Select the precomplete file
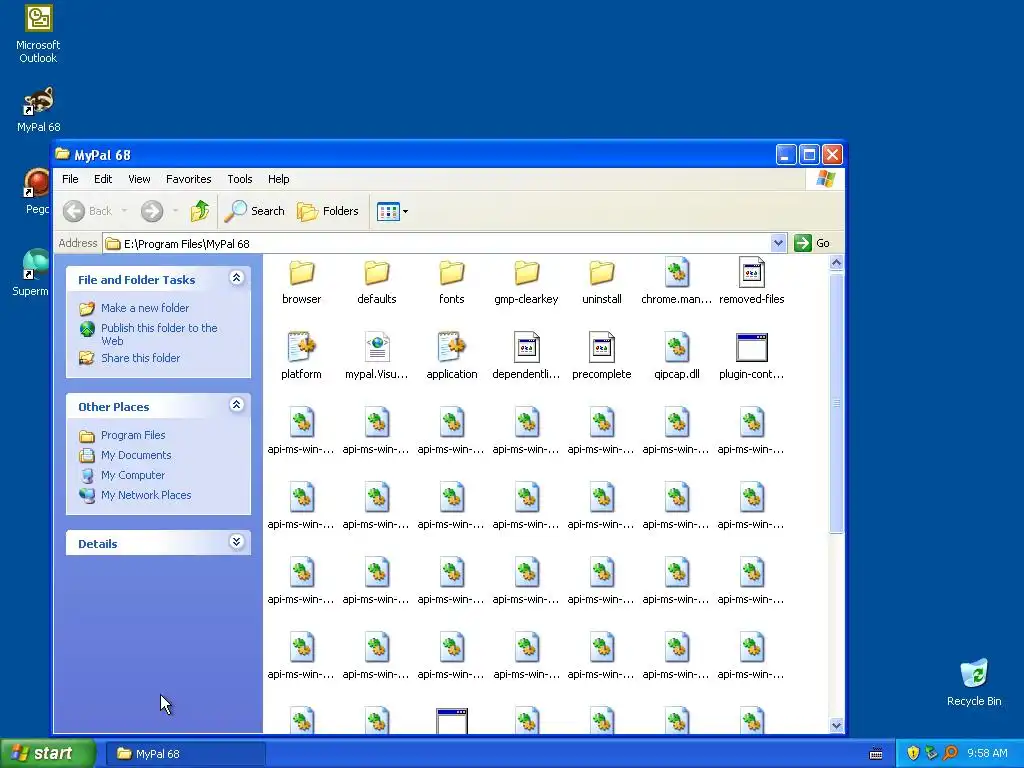Screen dimensions: 1024x768 tap(601, 356)
